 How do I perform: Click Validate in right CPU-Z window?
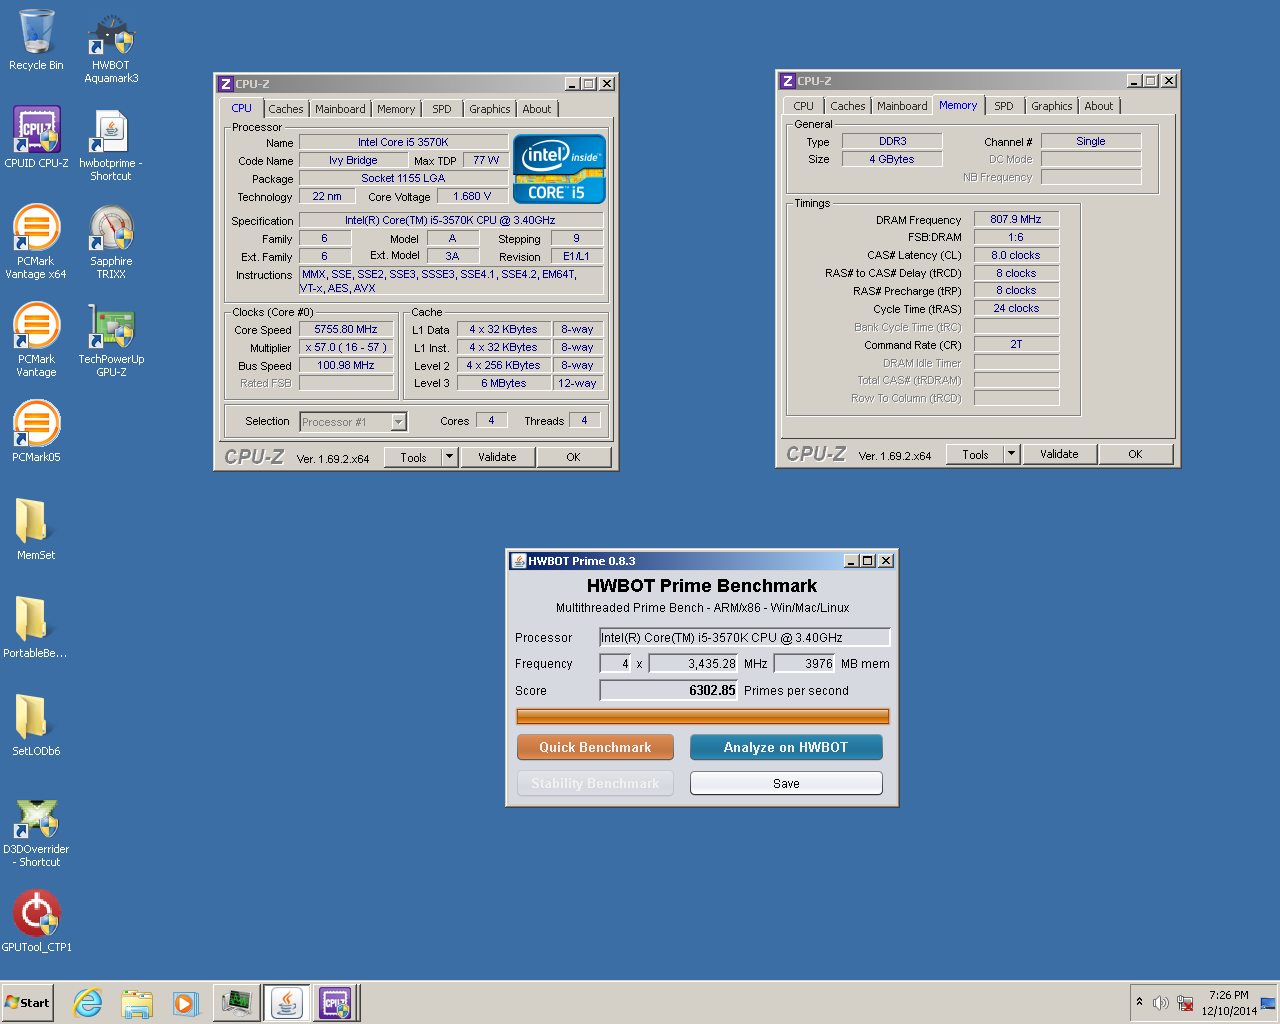point(1059,454)
